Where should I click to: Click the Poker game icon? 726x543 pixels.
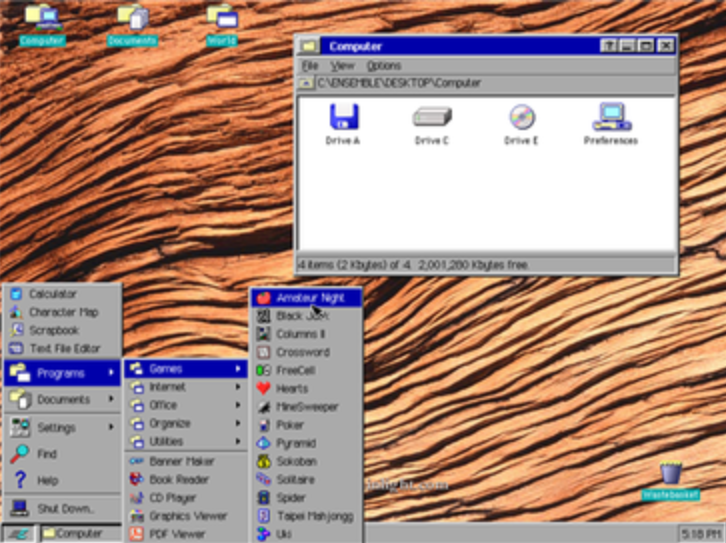[x=263, y=425]
